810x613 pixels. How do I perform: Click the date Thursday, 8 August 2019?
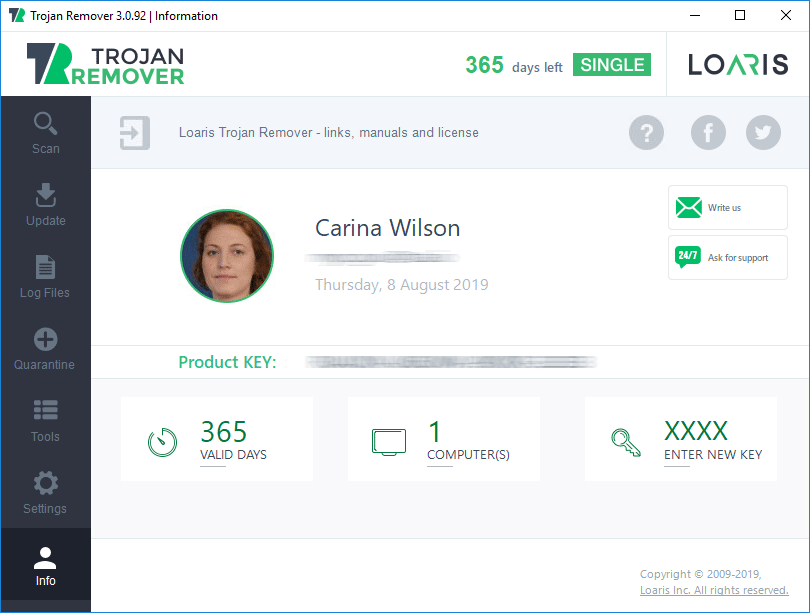(x=402, y=285)
